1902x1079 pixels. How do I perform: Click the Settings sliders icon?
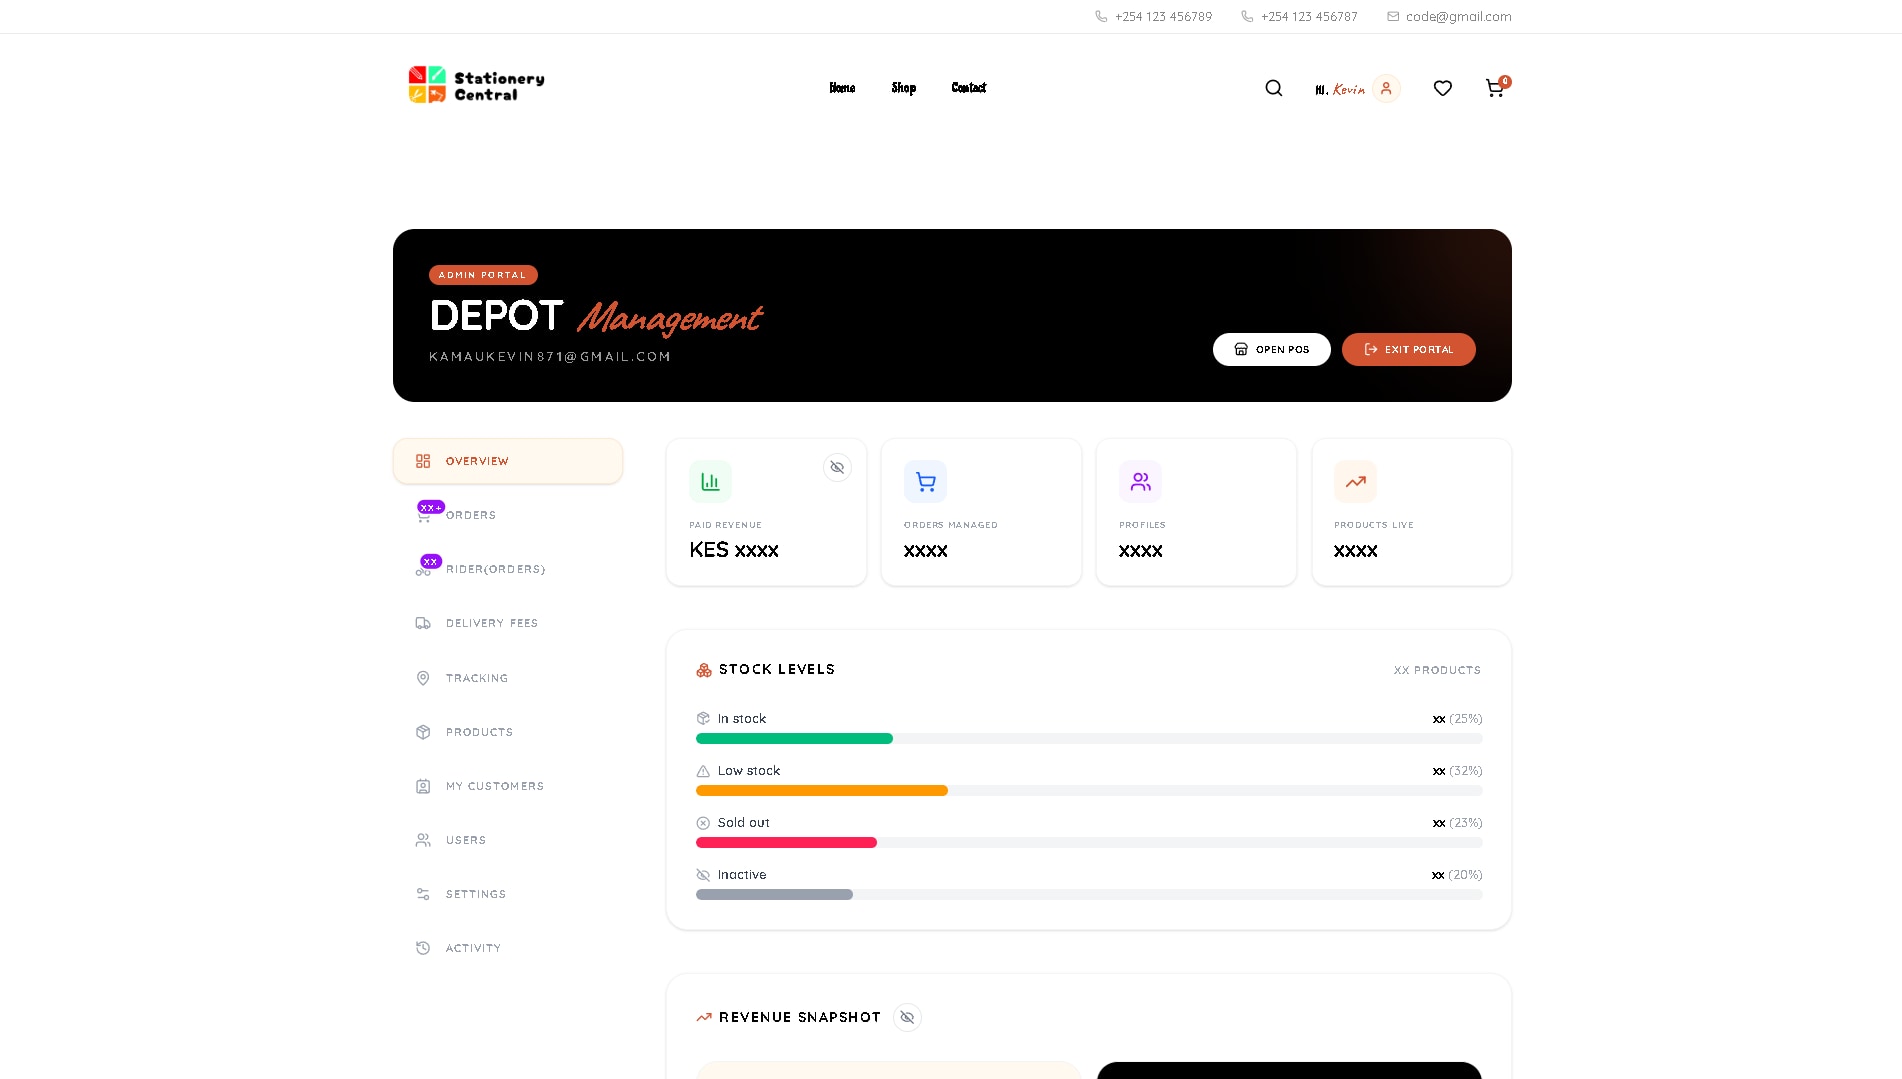tap(423, 894)
